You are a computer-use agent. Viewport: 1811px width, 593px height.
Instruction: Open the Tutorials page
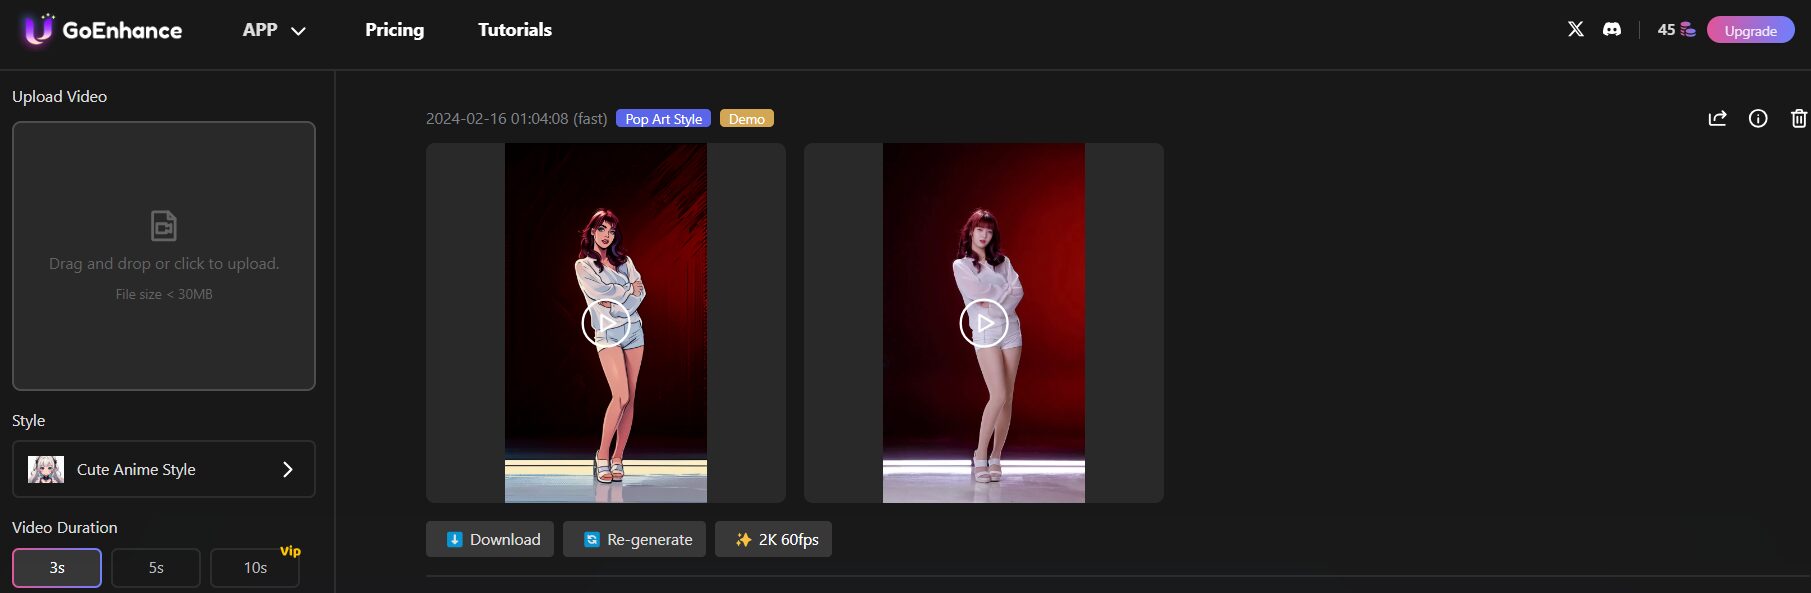[515, 30]
